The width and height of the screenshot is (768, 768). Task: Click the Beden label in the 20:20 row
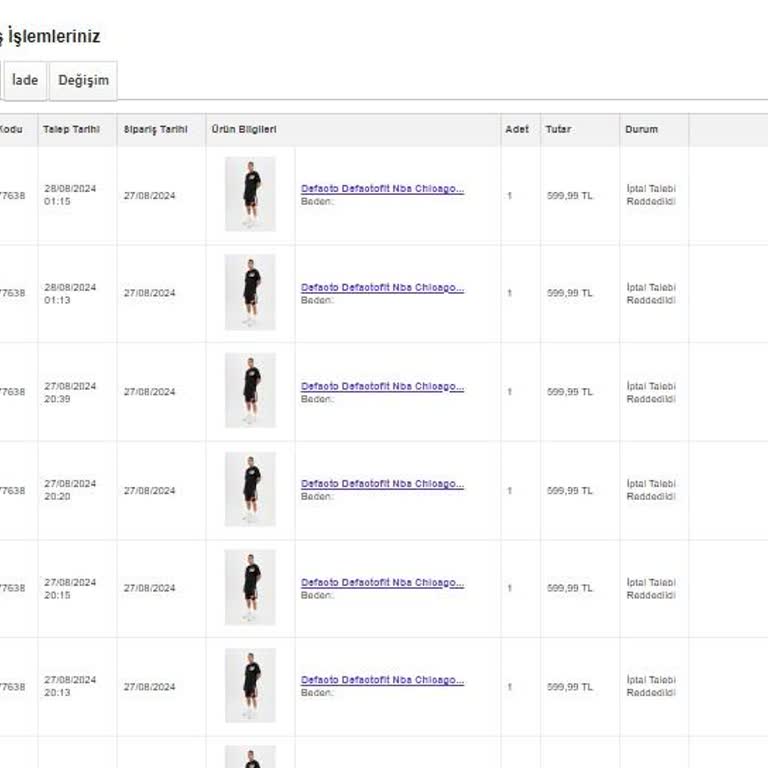click(317, 497)
